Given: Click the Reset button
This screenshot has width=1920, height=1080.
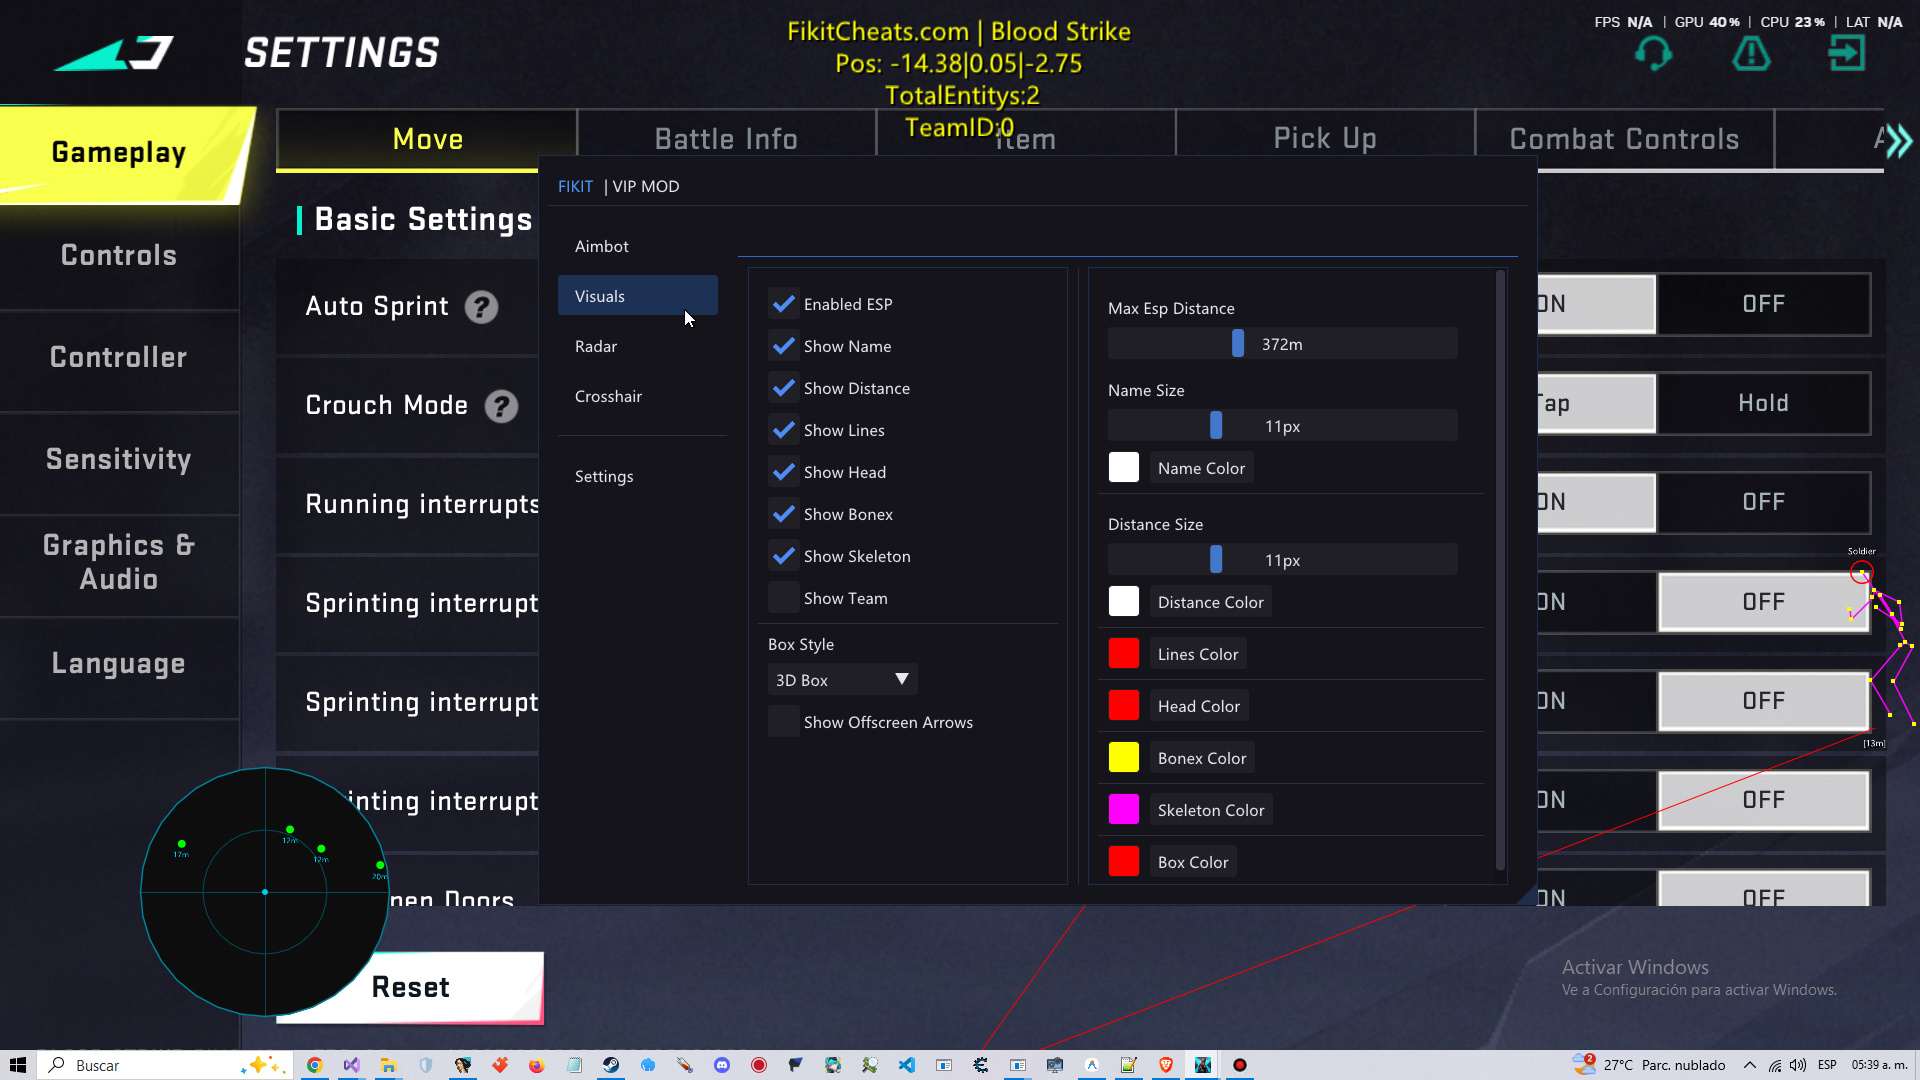Looking at the screenshot, I should coord(410,988).
